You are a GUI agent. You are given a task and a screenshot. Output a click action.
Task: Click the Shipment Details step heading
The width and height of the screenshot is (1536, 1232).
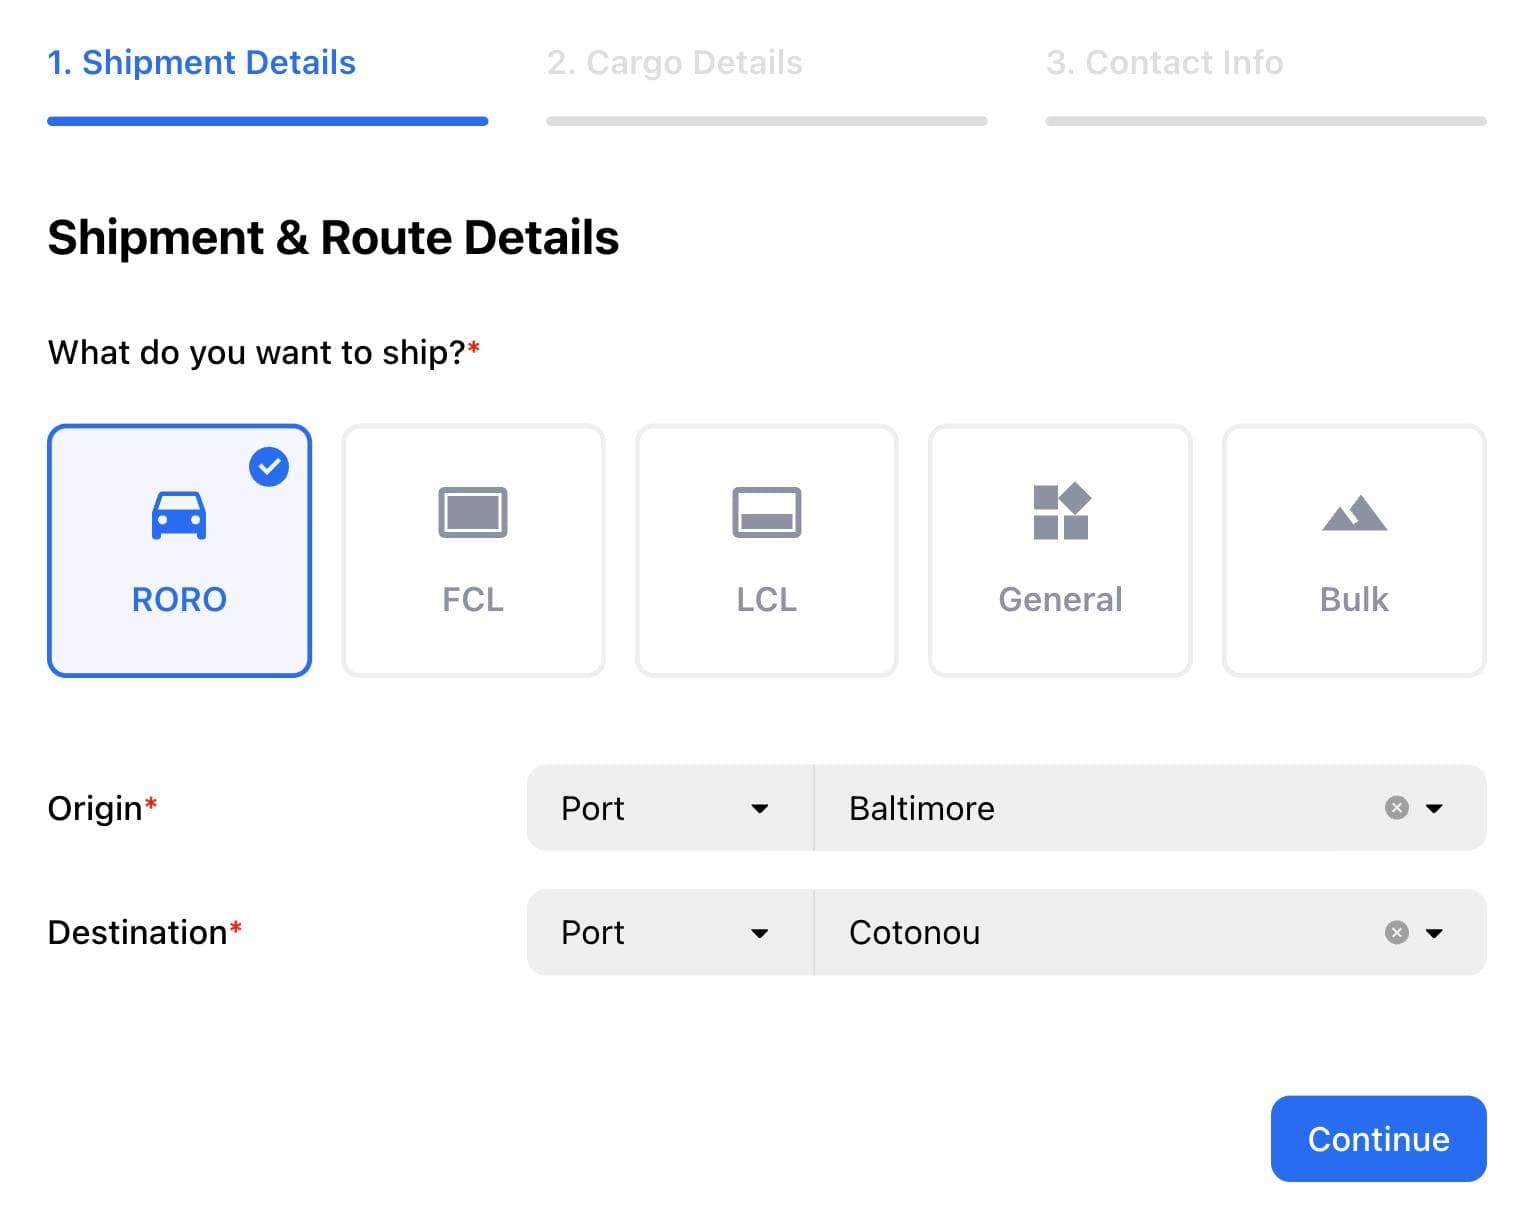[201, 63]
